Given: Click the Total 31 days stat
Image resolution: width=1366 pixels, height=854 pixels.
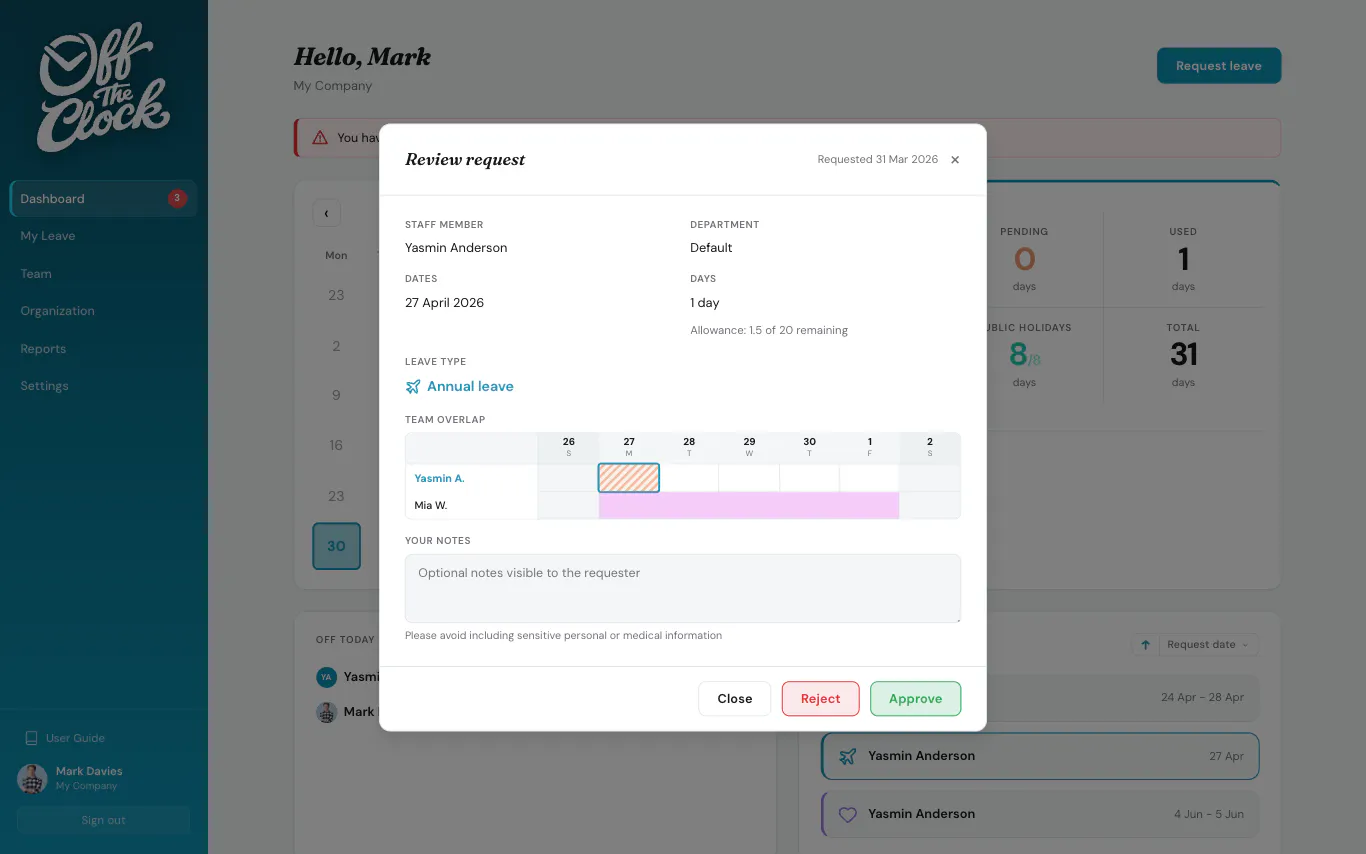Looking at the screenshot, I should [x=1183, y=357].
